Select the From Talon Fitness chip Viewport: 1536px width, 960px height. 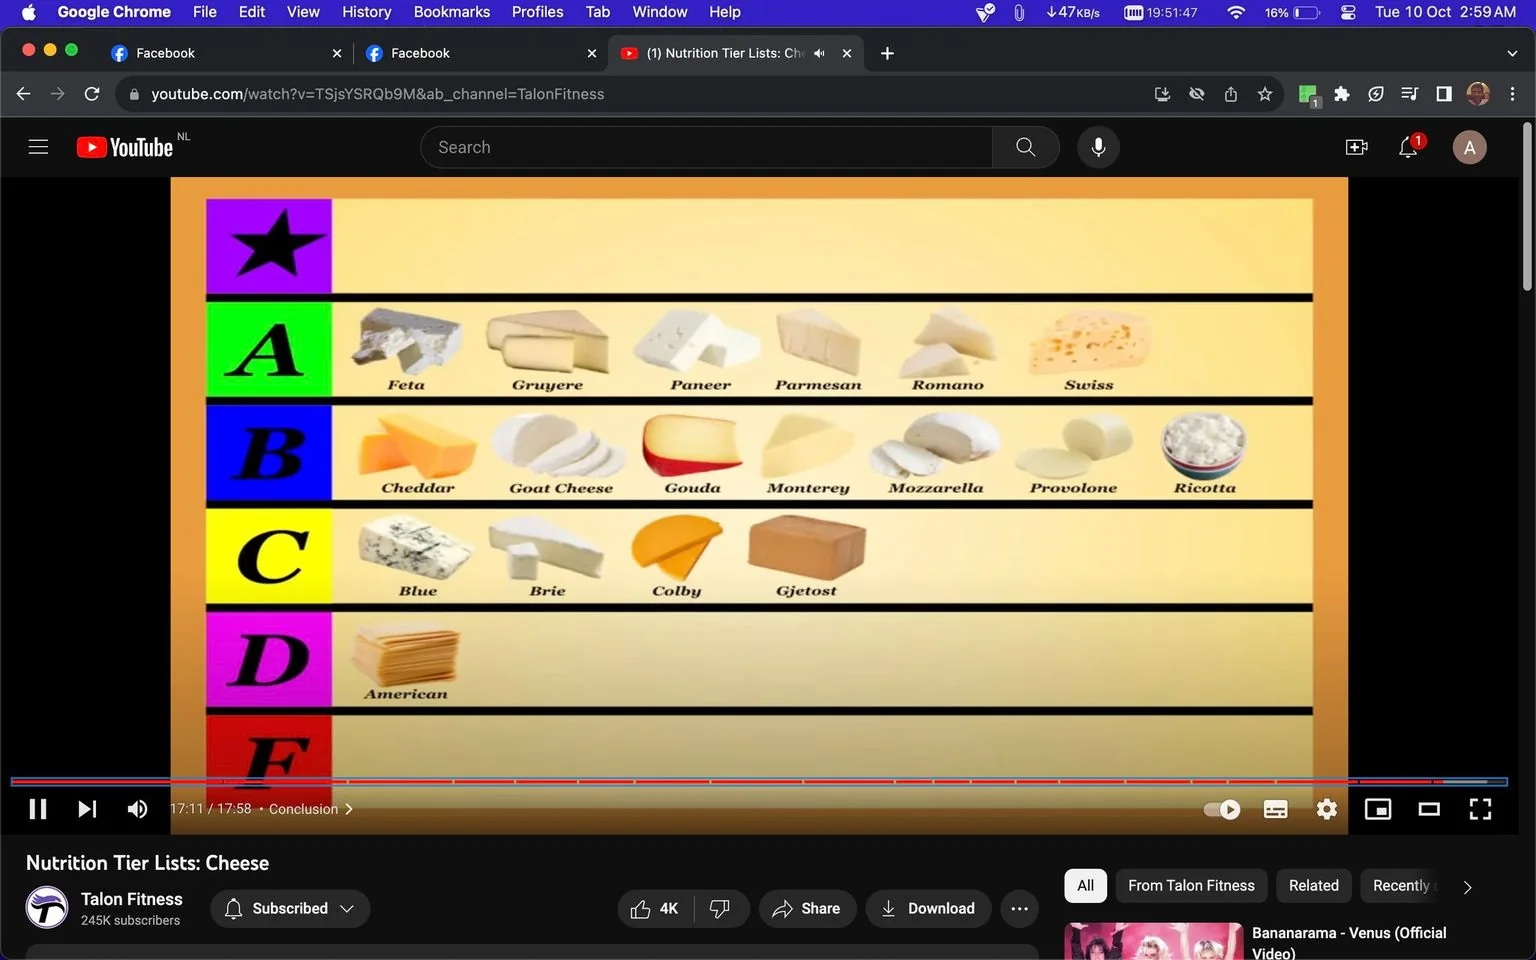1191,885
